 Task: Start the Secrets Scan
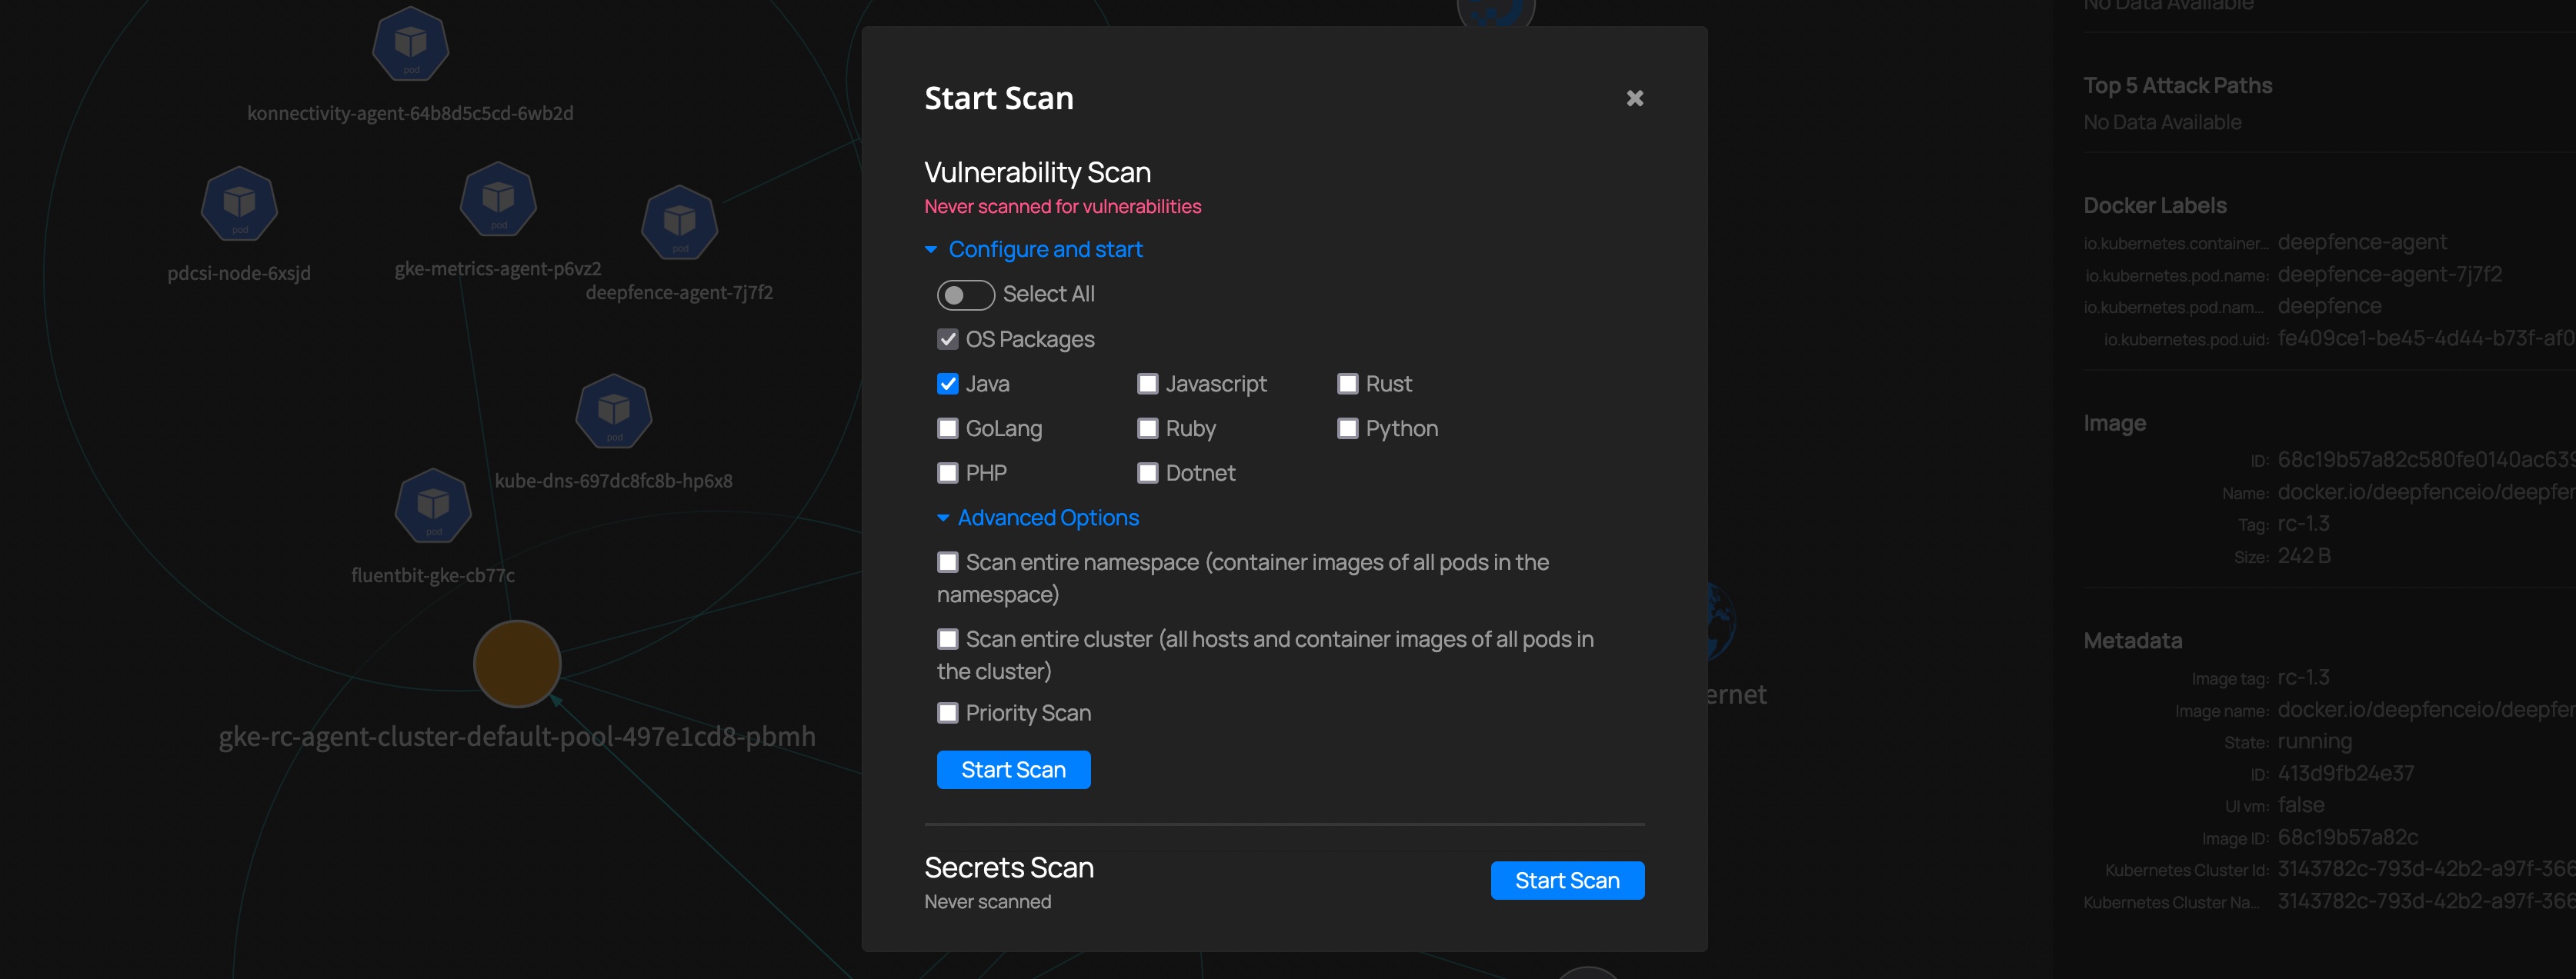point(1566,880)
